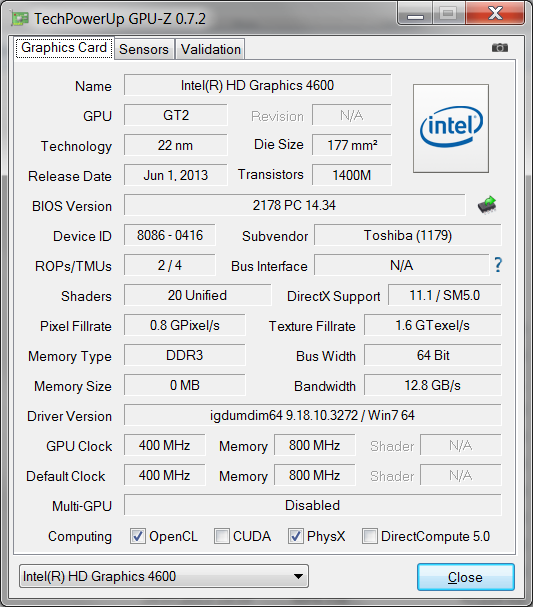
Task: Click the Bus Interface question mark icon
Action: point(498,265)
